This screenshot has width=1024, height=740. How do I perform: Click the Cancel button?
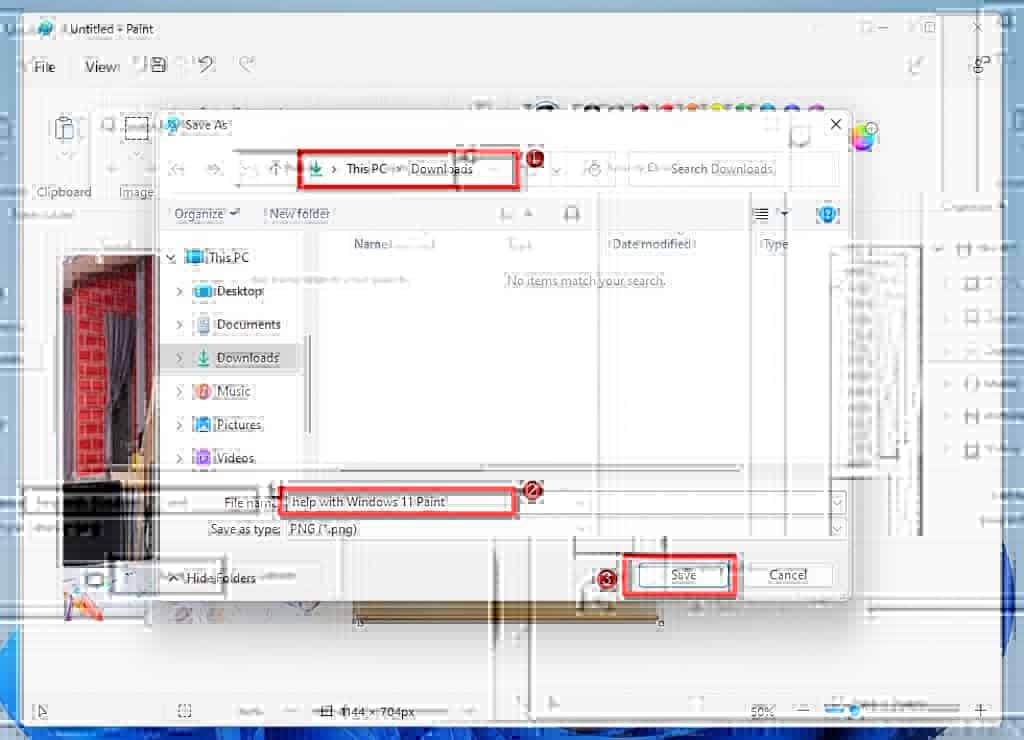click(788, 575)
